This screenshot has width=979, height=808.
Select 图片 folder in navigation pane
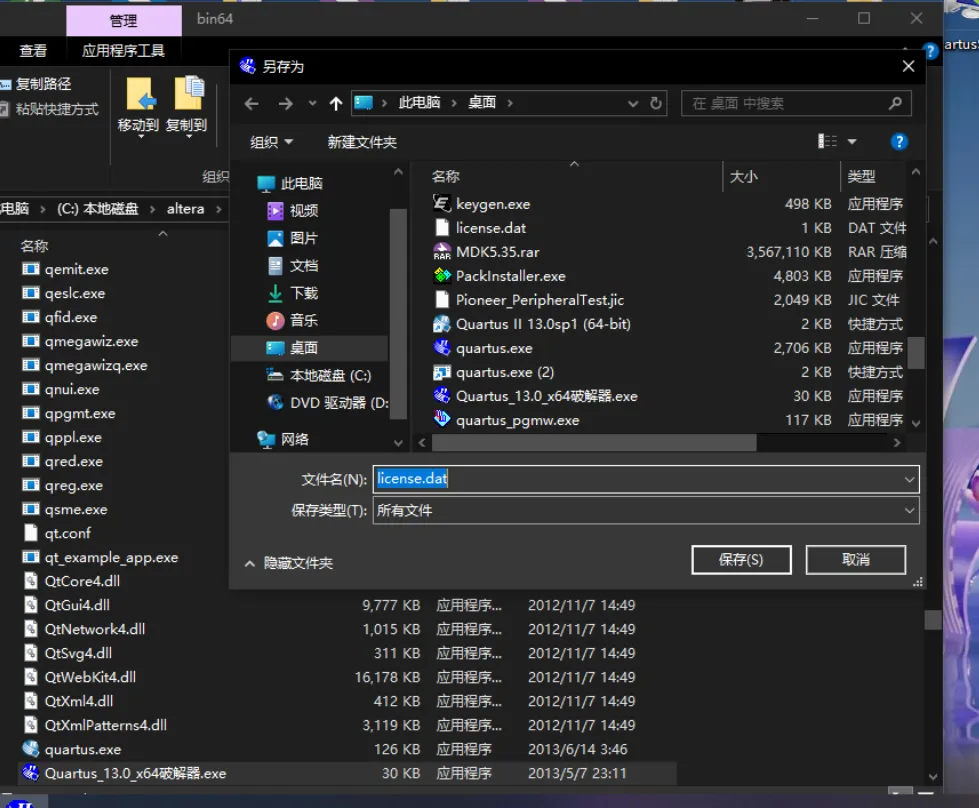(293, 239)
